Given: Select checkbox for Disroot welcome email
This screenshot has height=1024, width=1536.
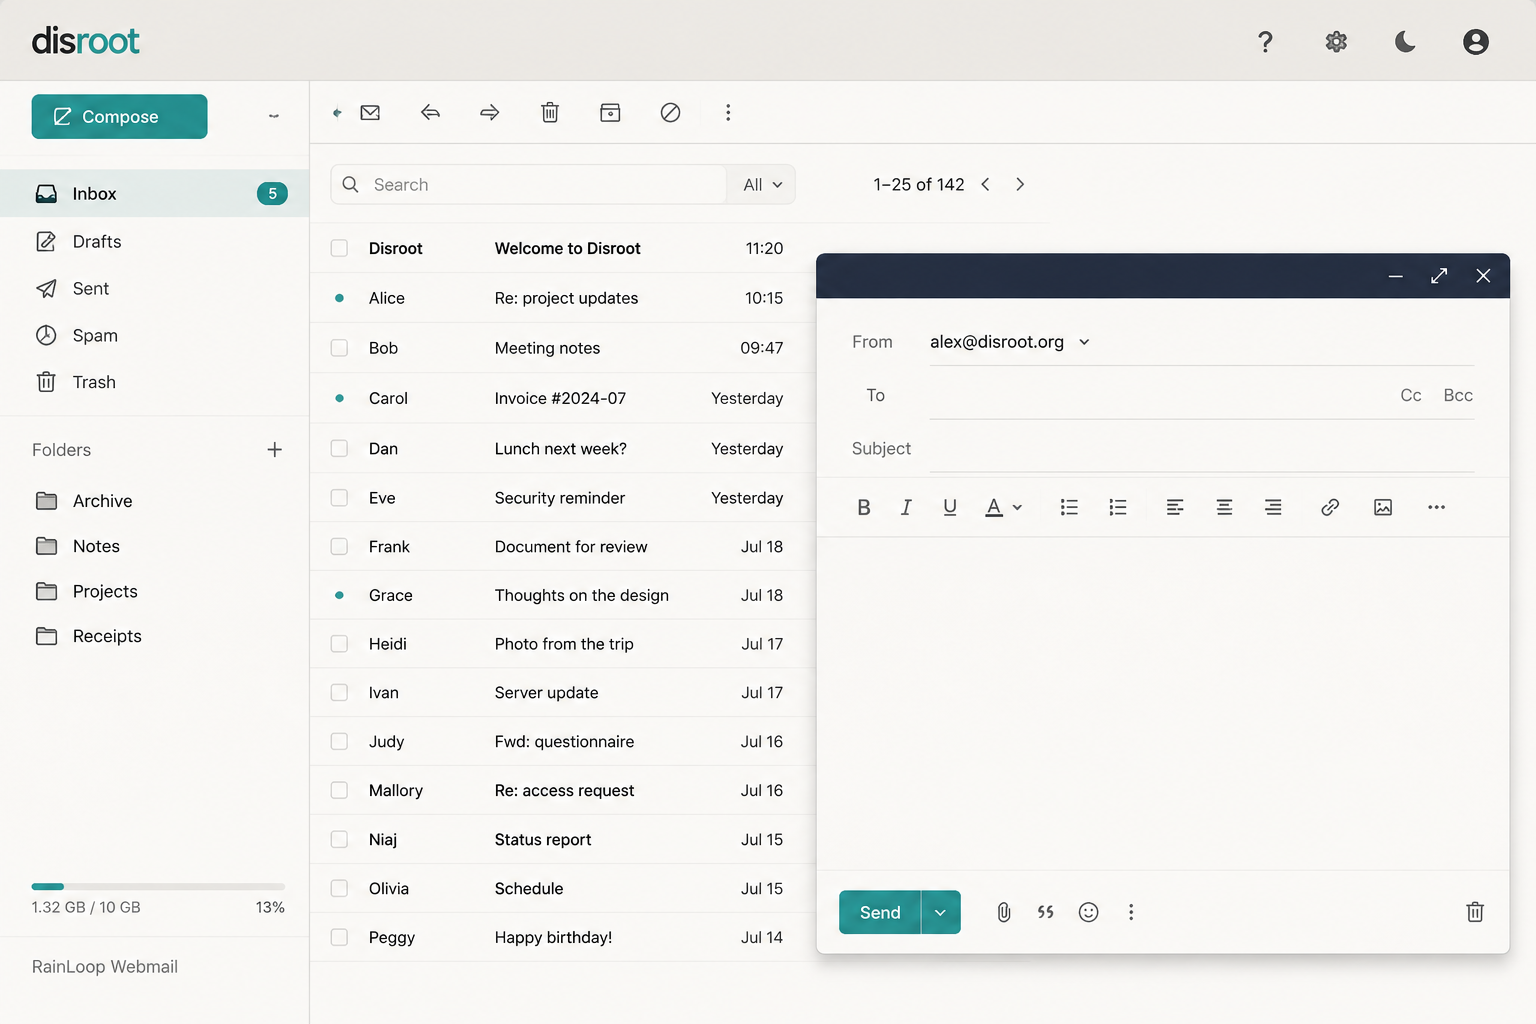Looking at the screenshot, I should (340, 248).
